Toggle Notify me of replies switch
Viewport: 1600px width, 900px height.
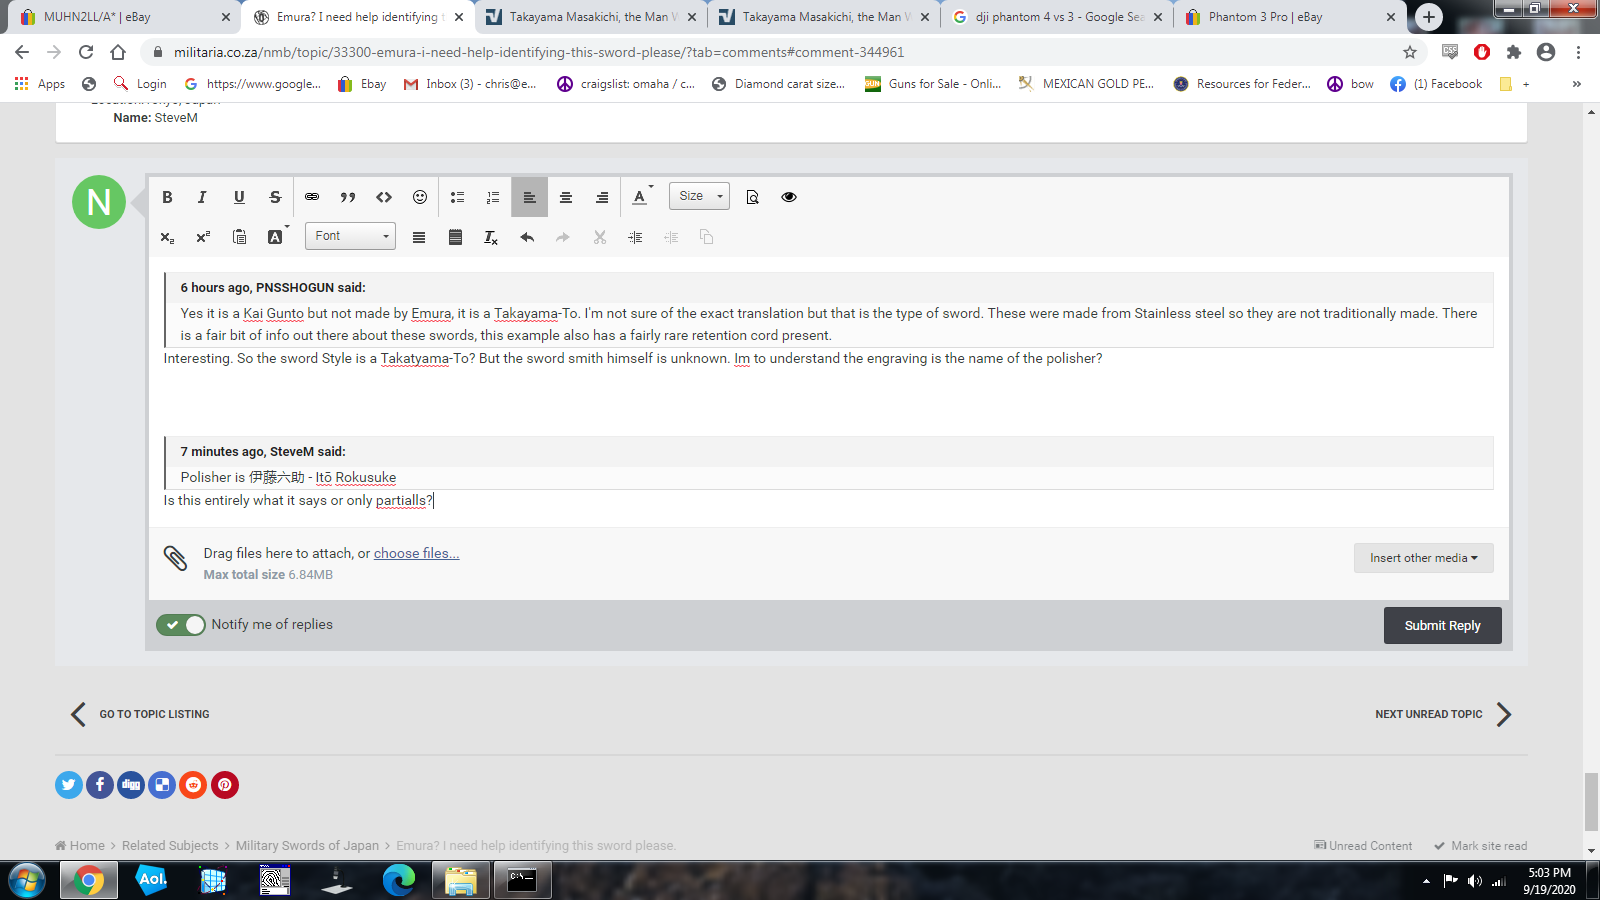181,625
